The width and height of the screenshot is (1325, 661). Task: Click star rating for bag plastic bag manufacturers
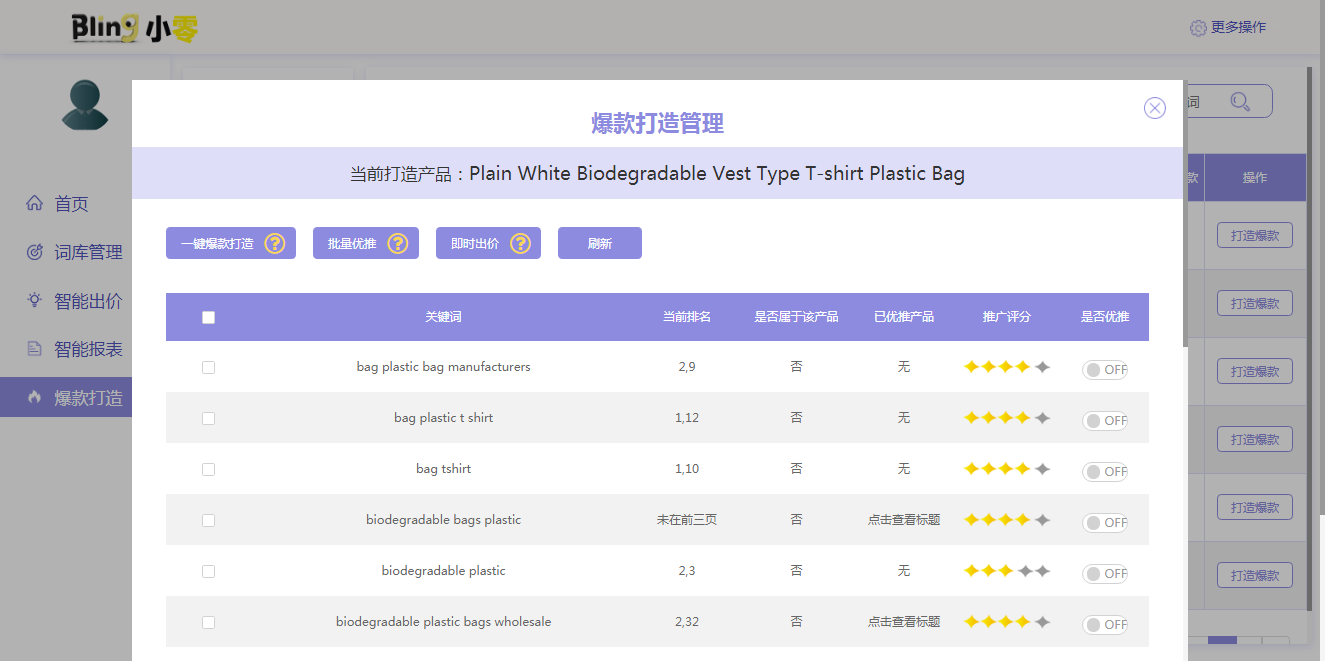click(x=1007, y=367)
